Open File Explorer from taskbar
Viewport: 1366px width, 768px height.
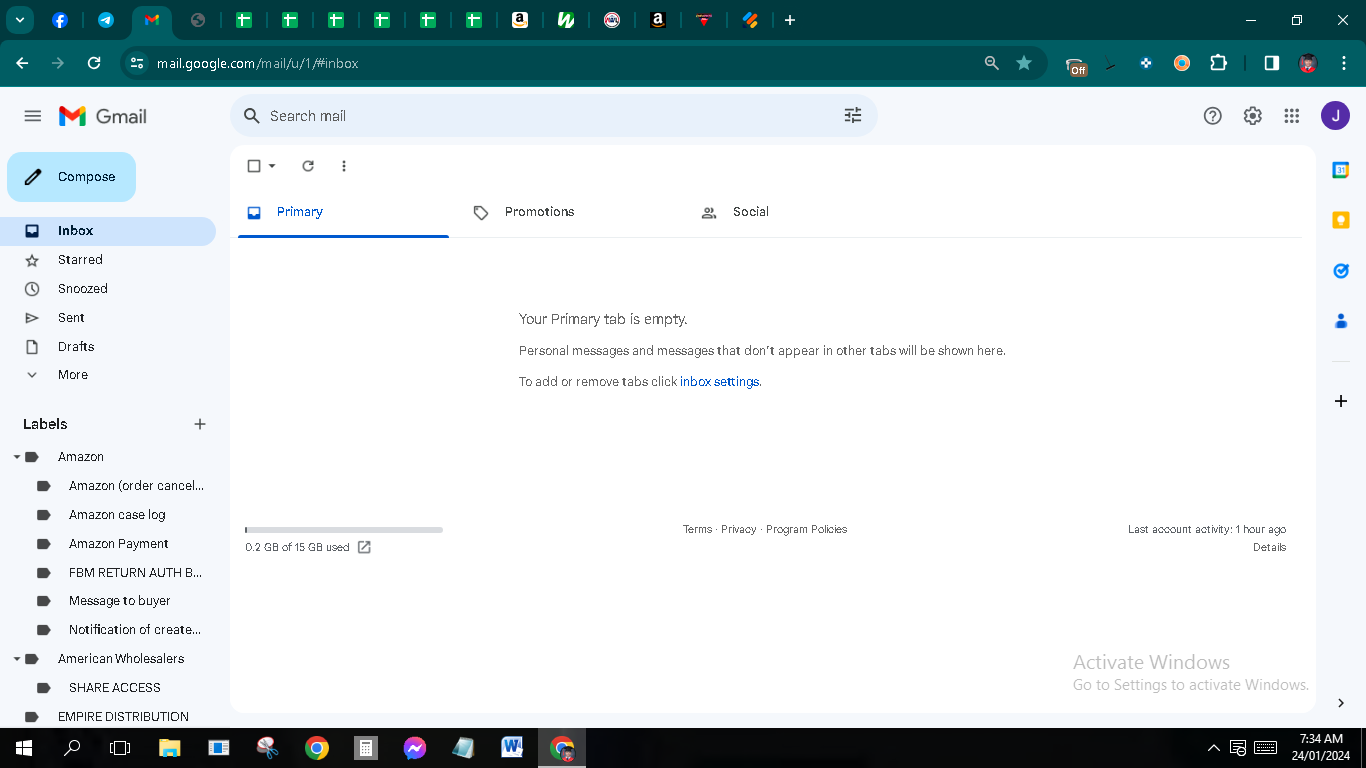coord(169,748)
